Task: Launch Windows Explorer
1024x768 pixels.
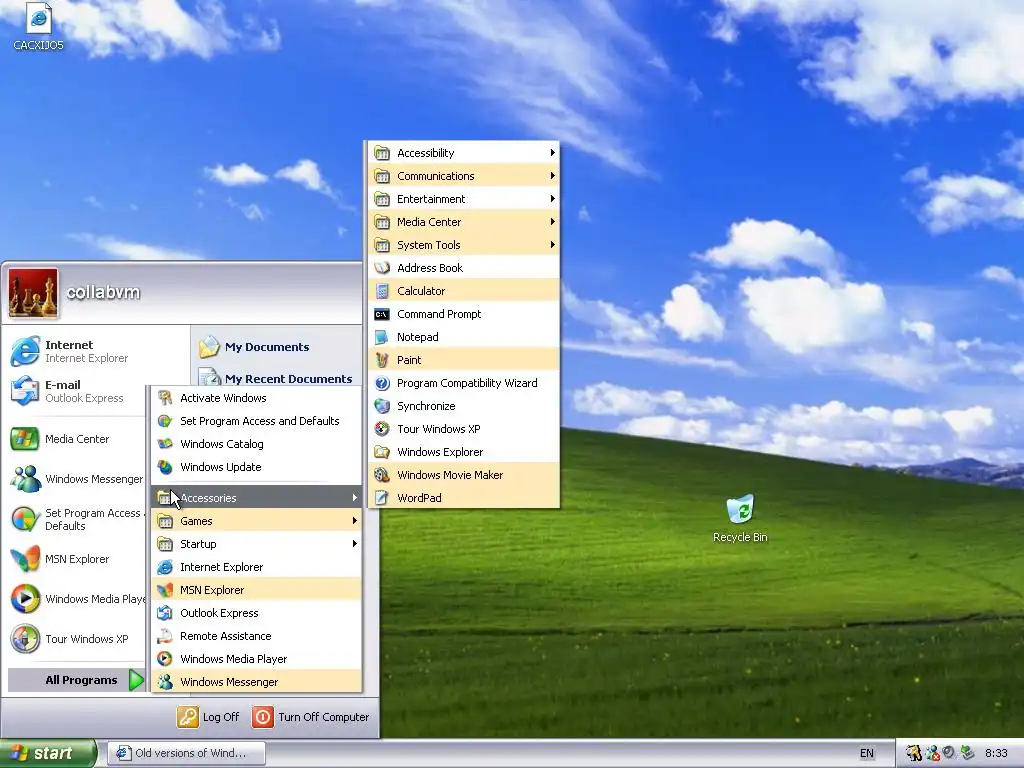Action: point(464,451)
